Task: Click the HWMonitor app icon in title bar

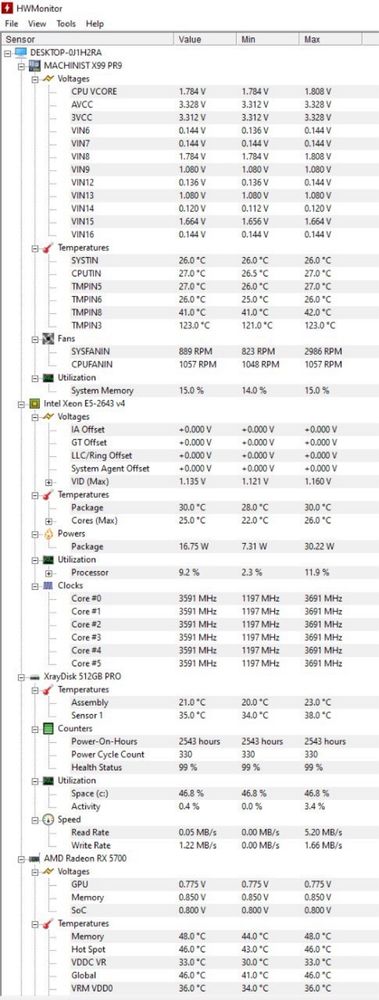Action: [7, 7]
